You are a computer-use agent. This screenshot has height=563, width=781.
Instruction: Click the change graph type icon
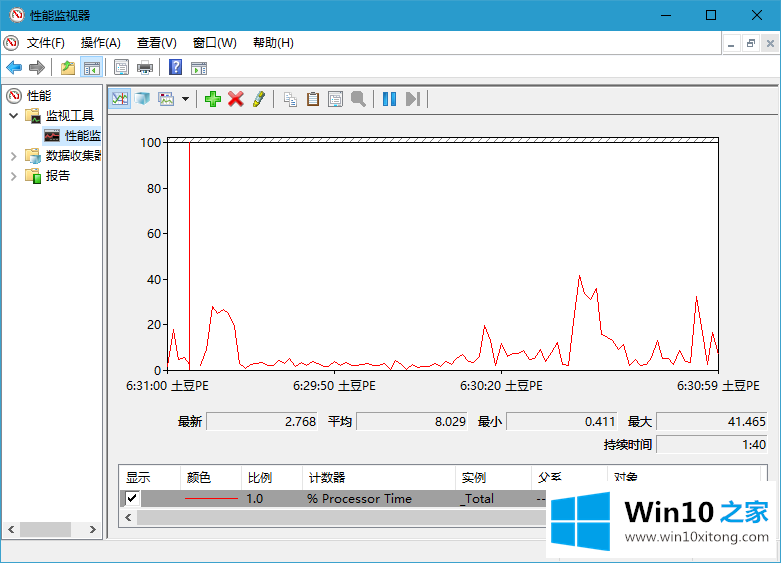(166, 99)
